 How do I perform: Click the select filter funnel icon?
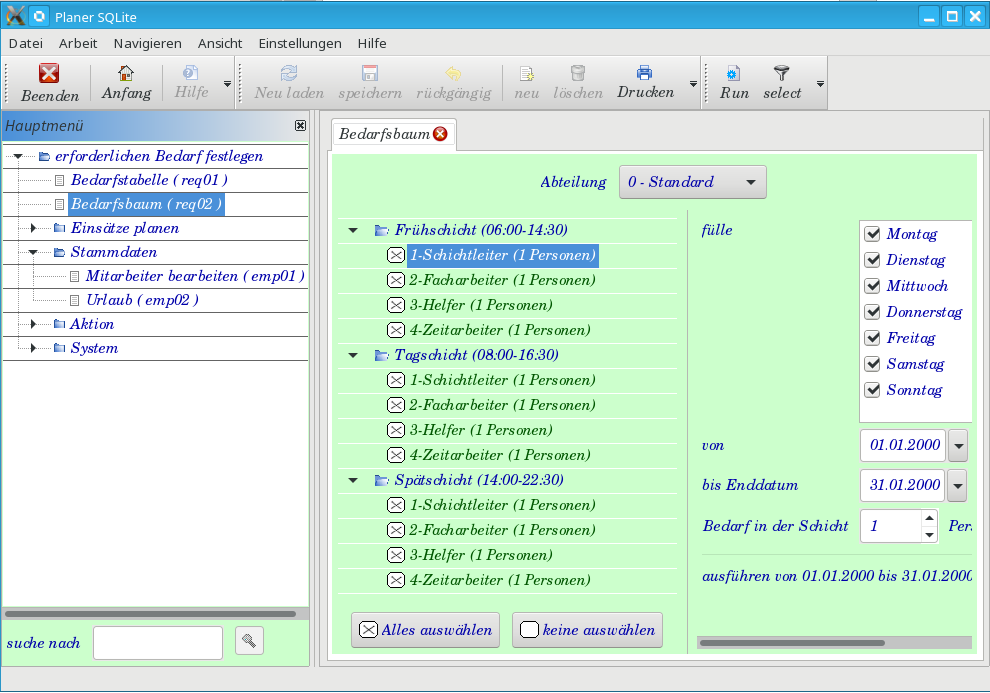coord(782,73)
